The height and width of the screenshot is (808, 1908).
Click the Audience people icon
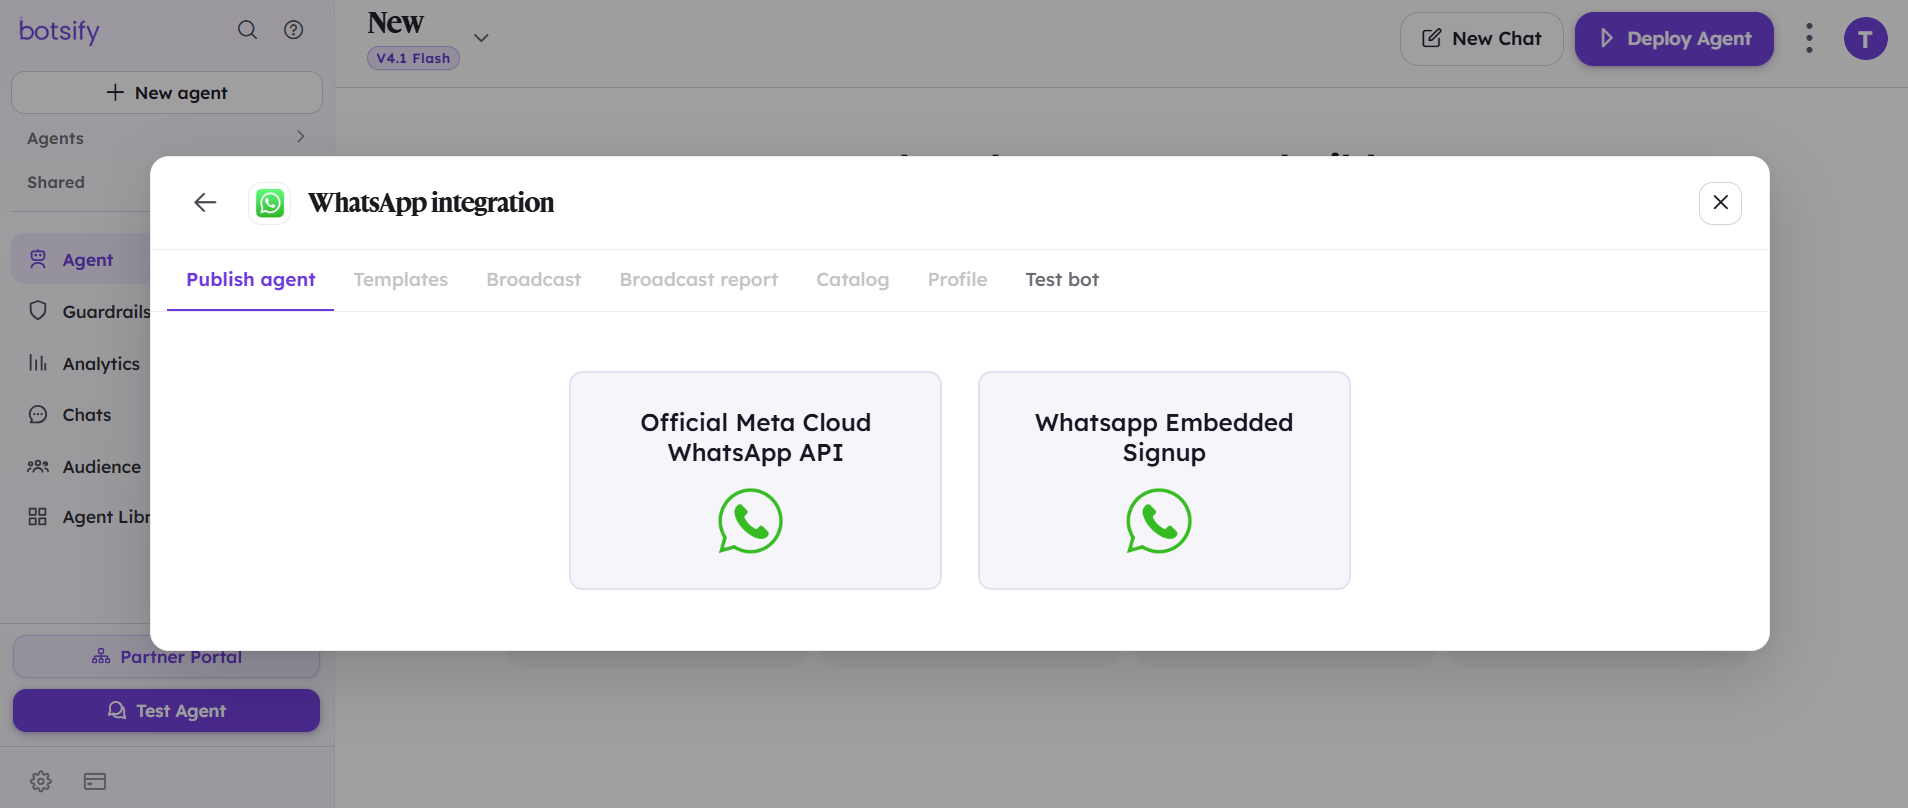[x=38, y=467]
